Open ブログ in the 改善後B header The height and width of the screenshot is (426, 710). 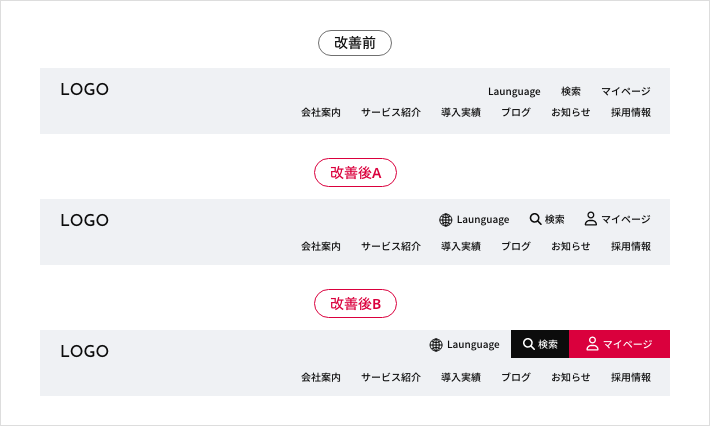point(516,377)
